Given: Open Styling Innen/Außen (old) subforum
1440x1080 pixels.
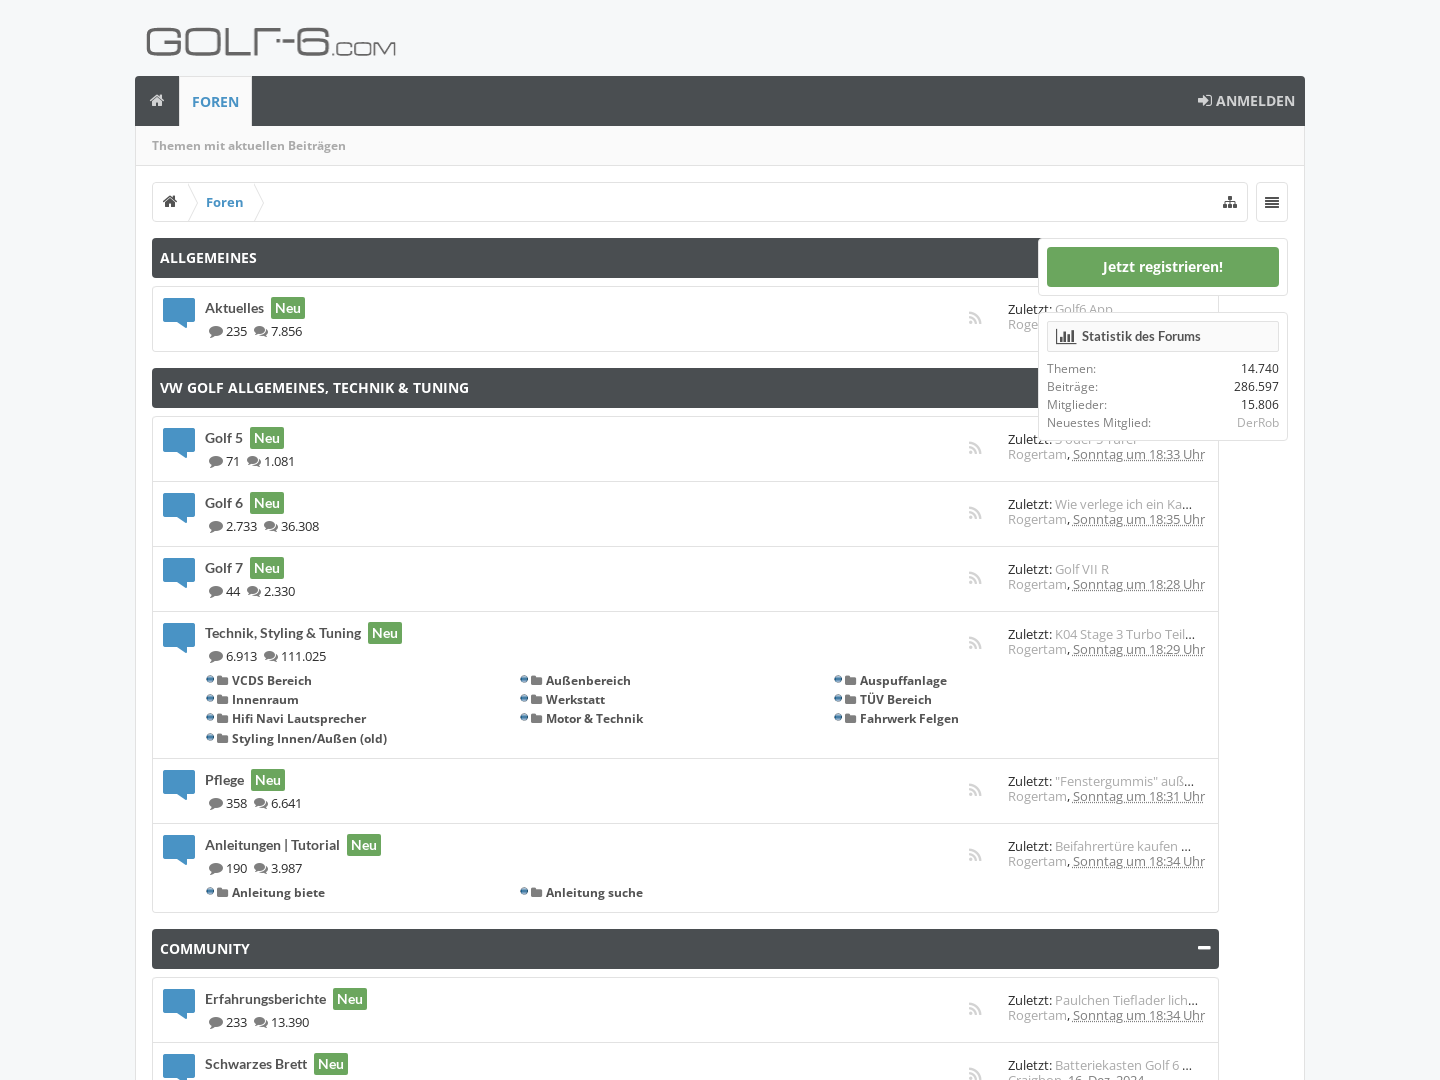Looking at the screenshot, I should coord(309,739).
